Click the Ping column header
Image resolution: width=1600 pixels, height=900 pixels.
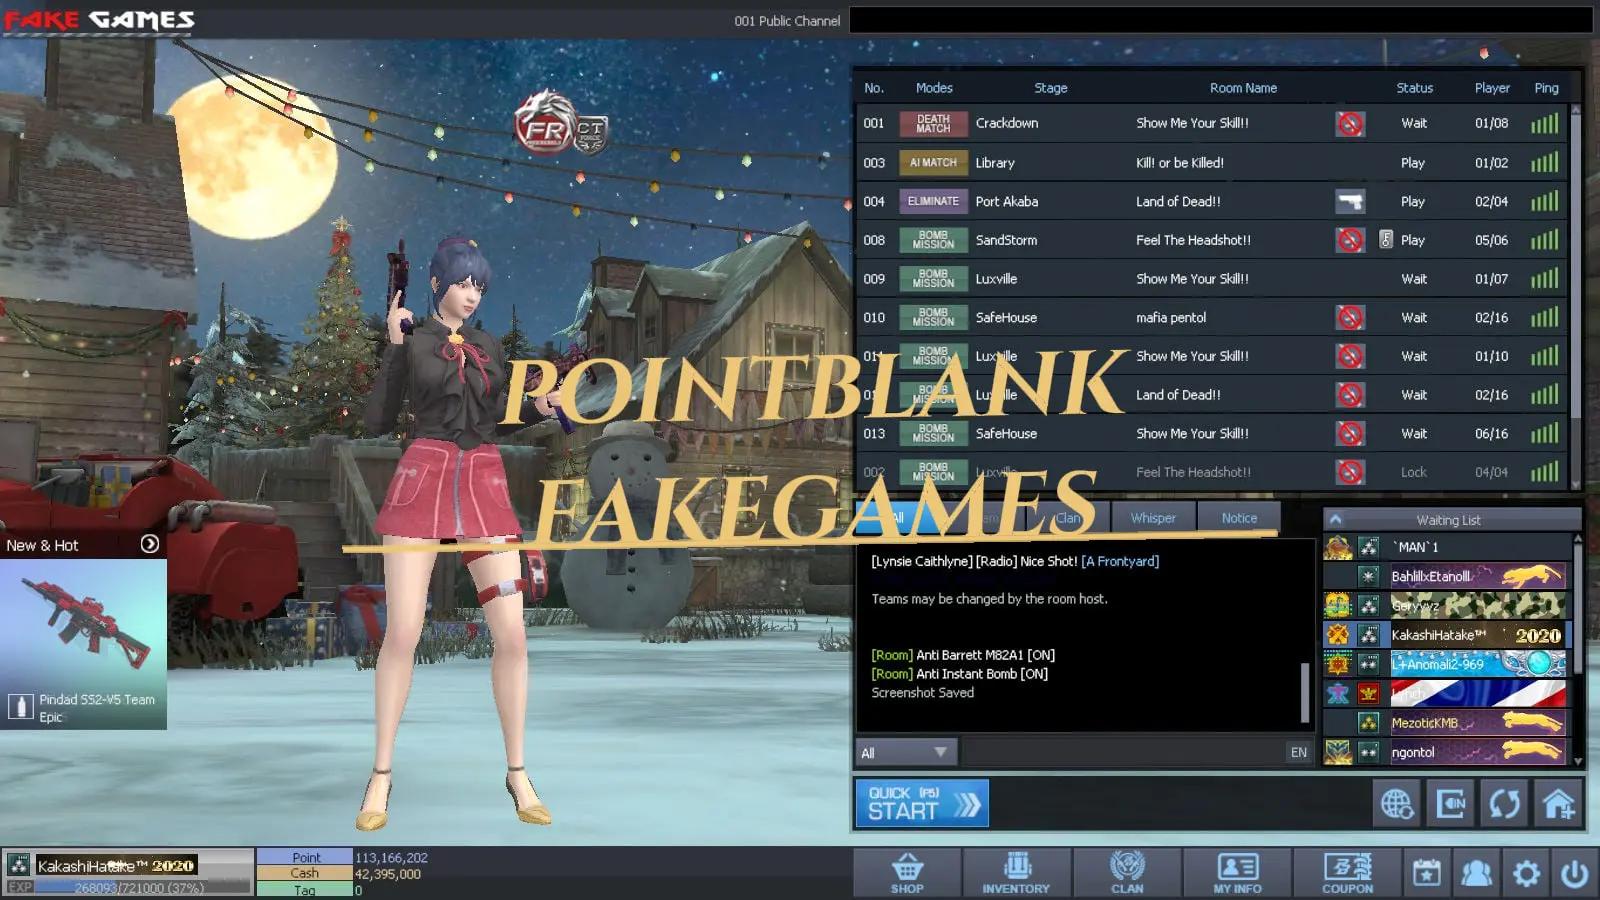[x=1546, y=88]
